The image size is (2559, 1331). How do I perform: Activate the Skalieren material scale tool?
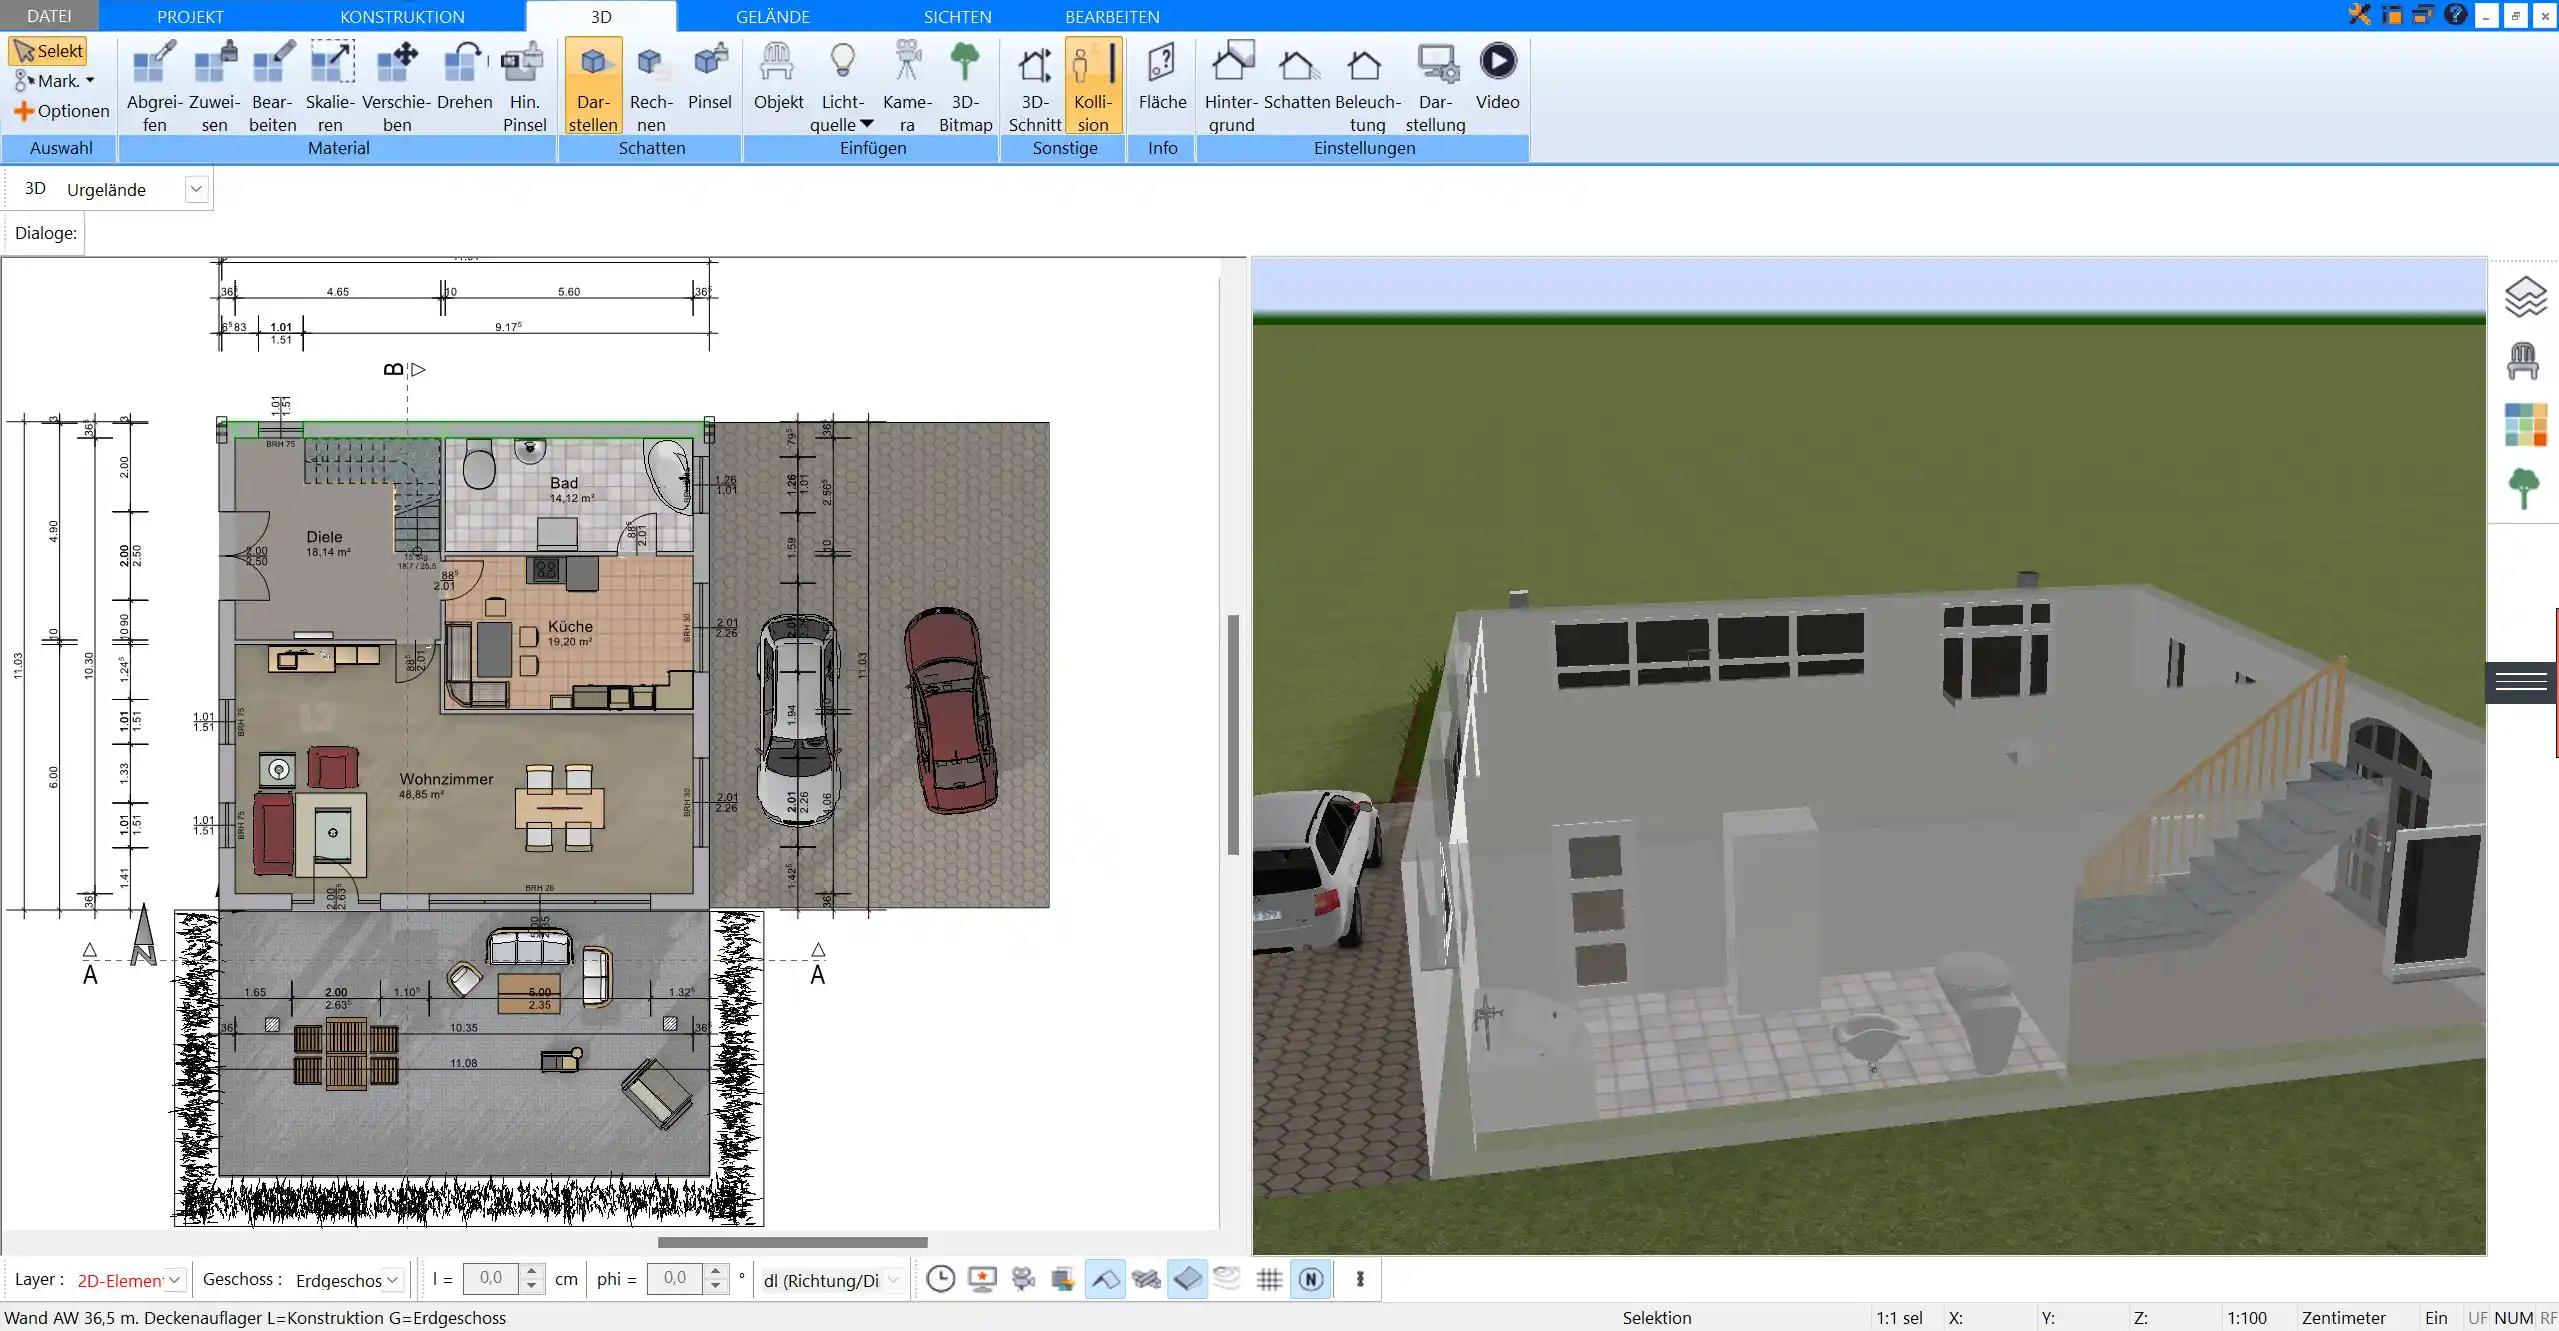click(x=331, y=86)
